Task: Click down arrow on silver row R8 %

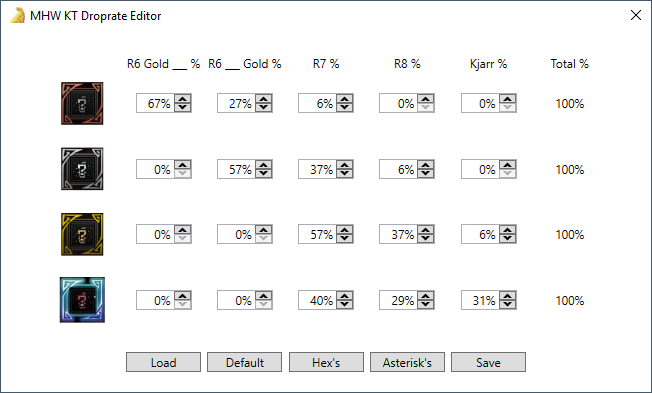Action: (x=426, y=173)
